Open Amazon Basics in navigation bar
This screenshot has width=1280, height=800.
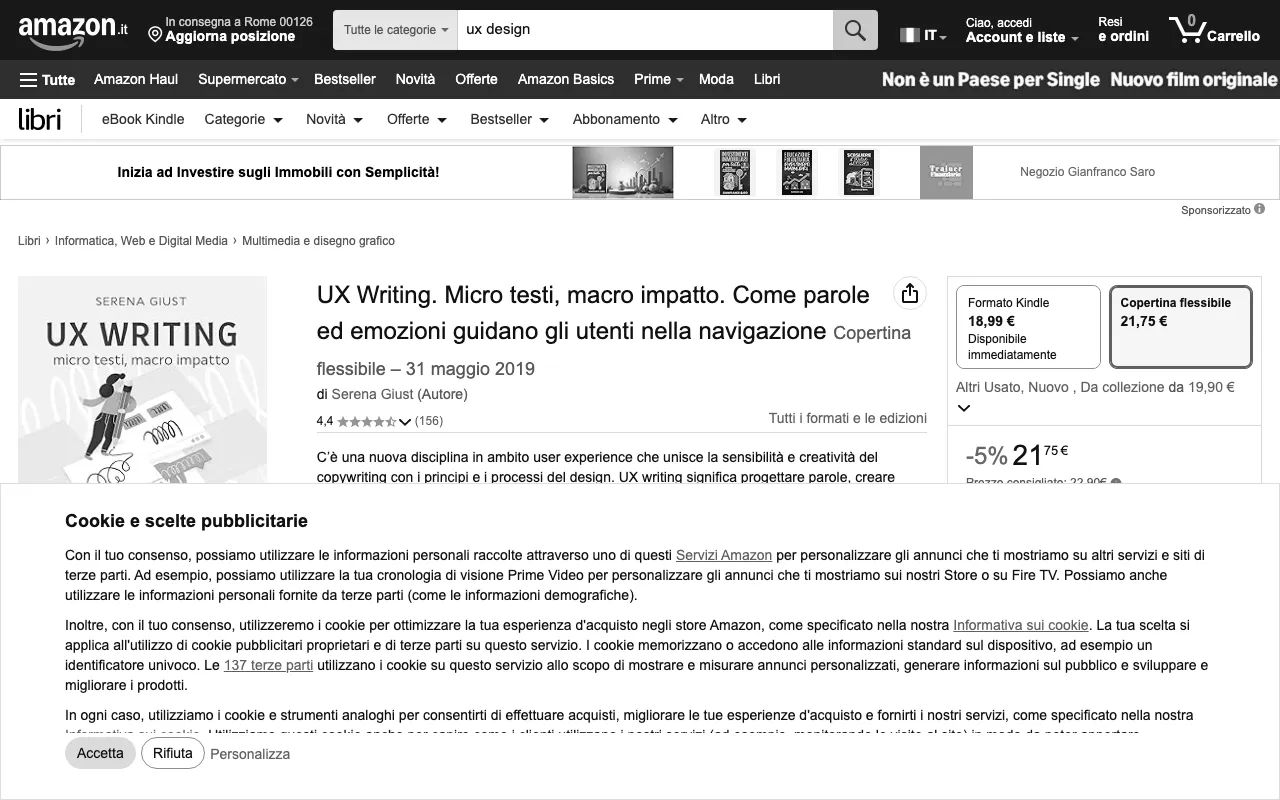point(566,79)
